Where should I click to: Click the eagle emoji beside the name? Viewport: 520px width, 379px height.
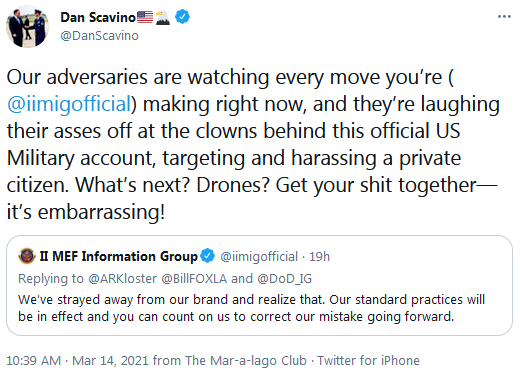163,17
